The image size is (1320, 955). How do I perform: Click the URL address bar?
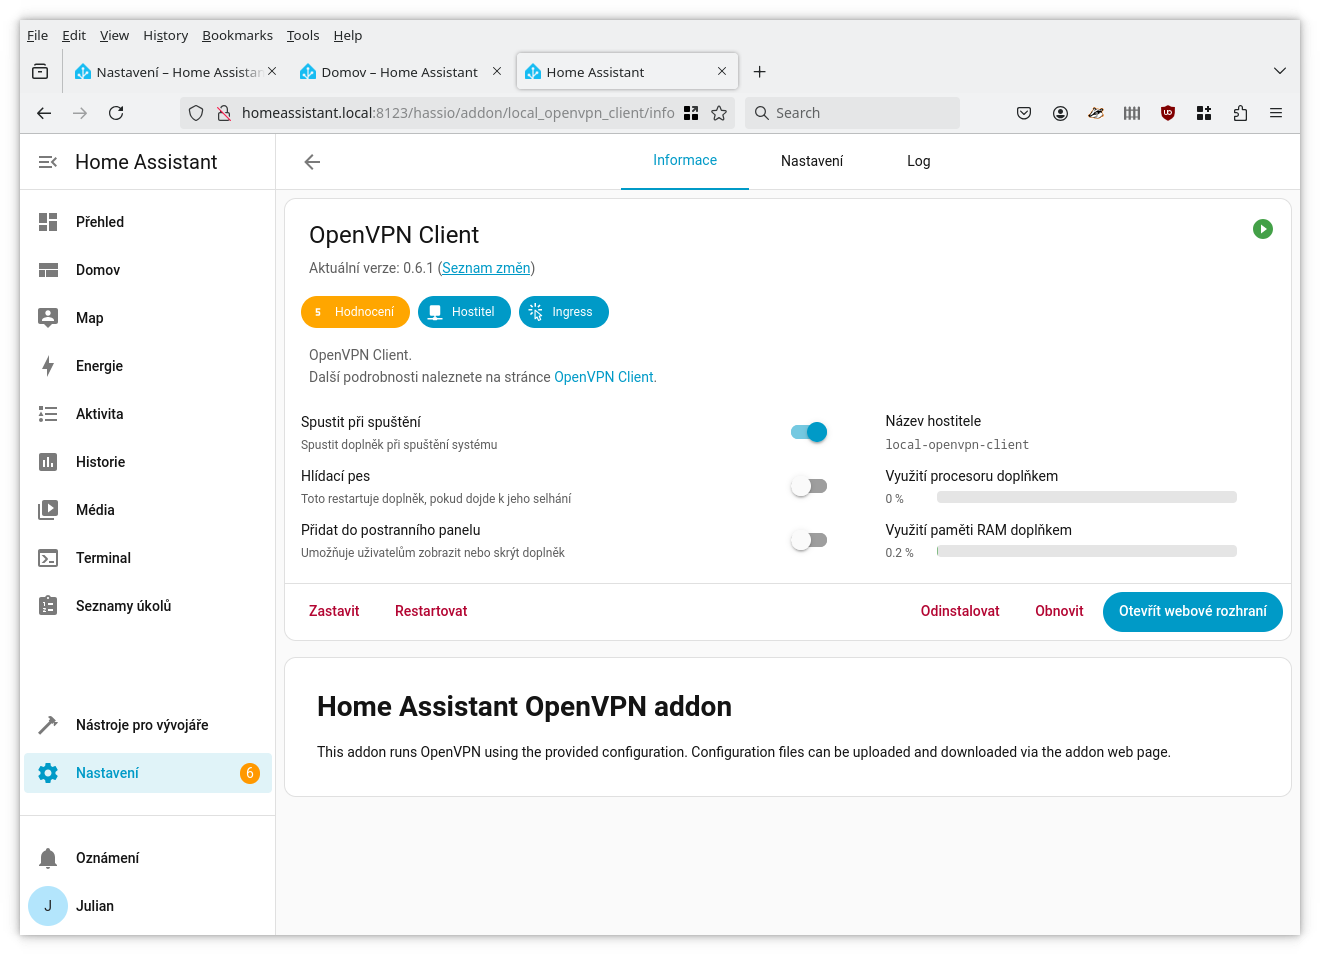458,113
